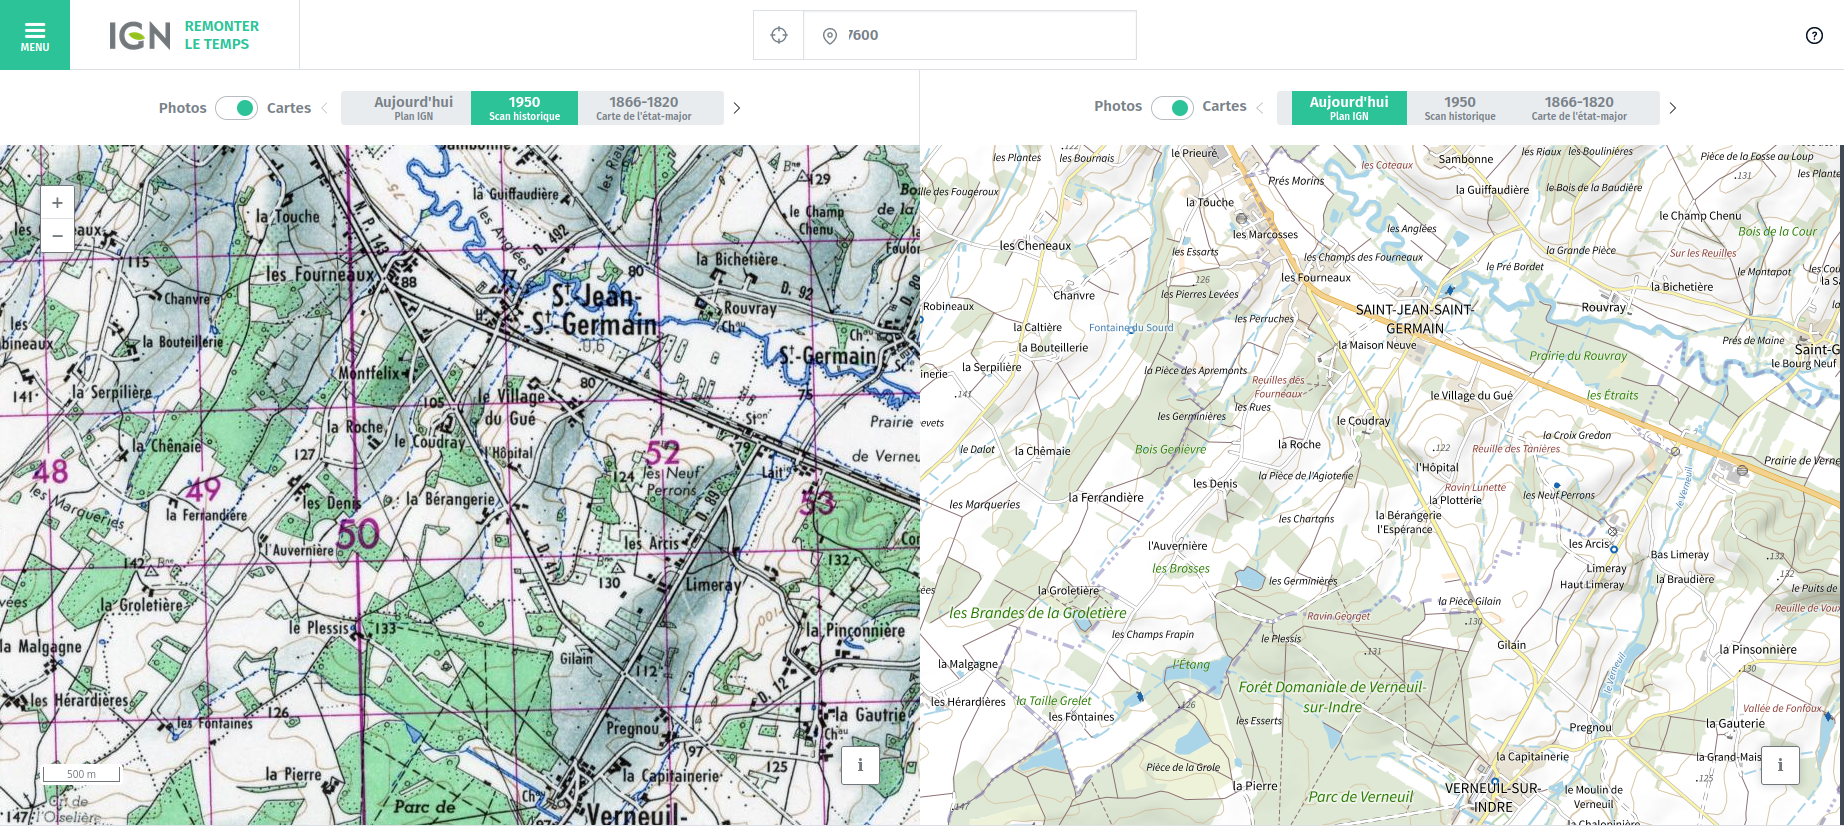
Task: Open the main MENU hamburger button
Action: [x=35, y=35]
